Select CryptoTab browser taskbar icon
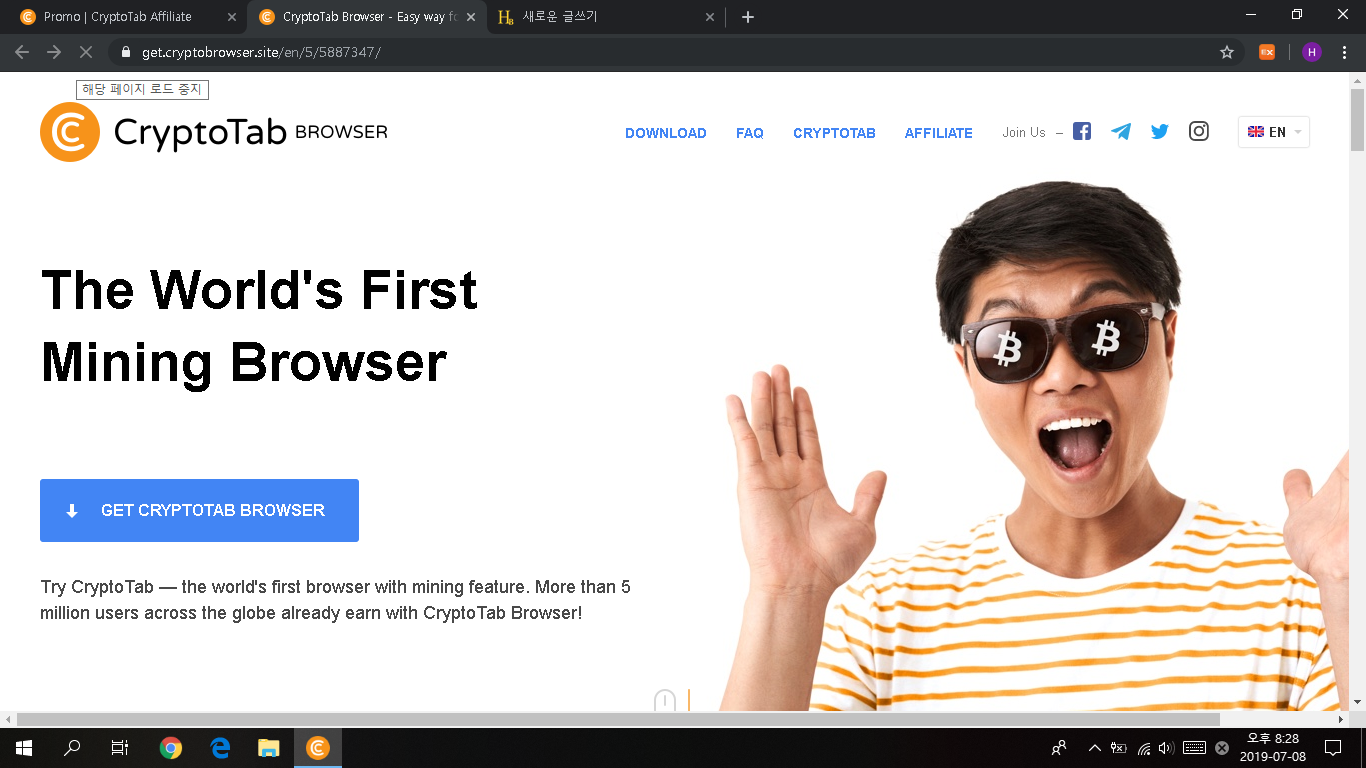This screenshot has width=1366, height=768. (x=318, y=748)
